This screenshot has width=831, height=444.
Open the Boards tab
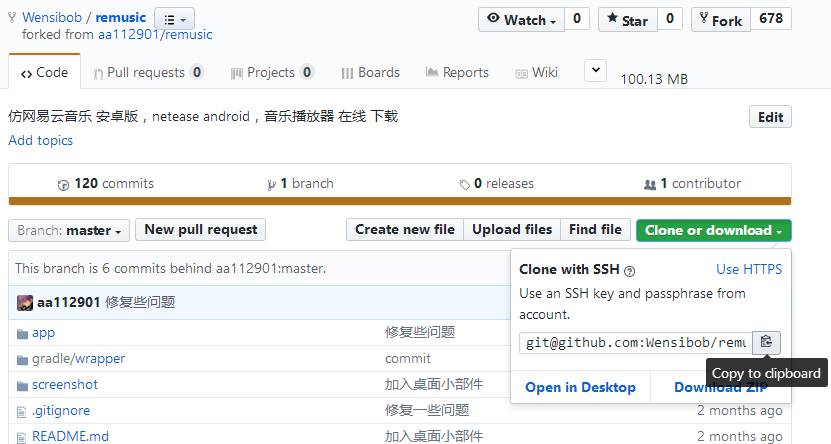pos(370,73)
